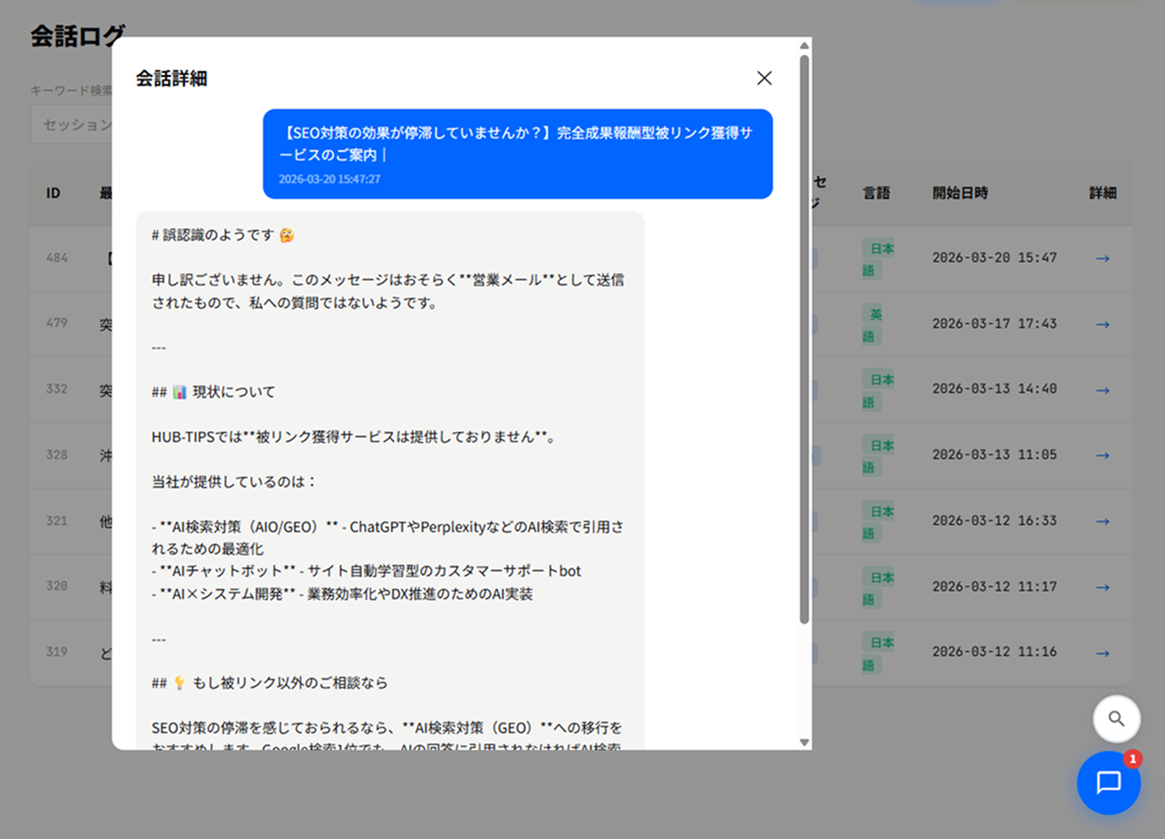Click row ID 332
The width and height of the screenshot is (1165, 839).
pyautogui.click(x=56, y=389)
